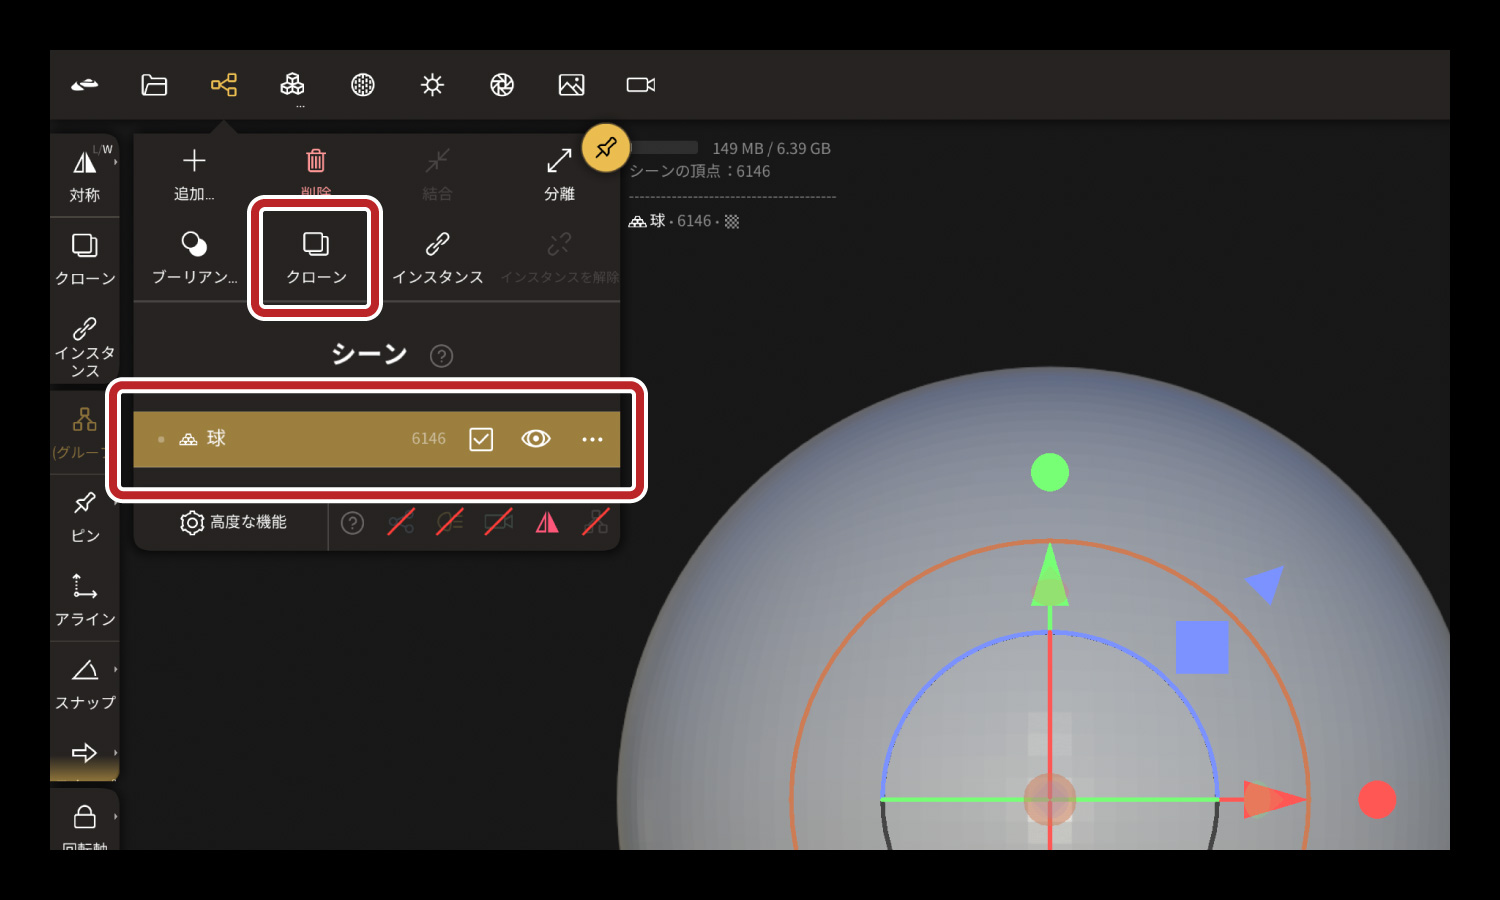Click the post-process aperture icon

click(x=502, y=85)
